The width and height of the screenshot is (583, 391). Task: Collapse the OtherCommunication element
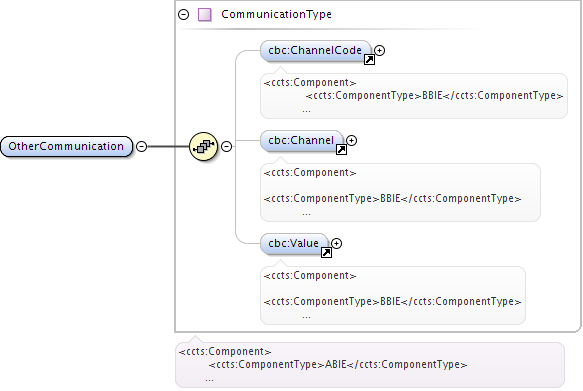tap(141, 146)
